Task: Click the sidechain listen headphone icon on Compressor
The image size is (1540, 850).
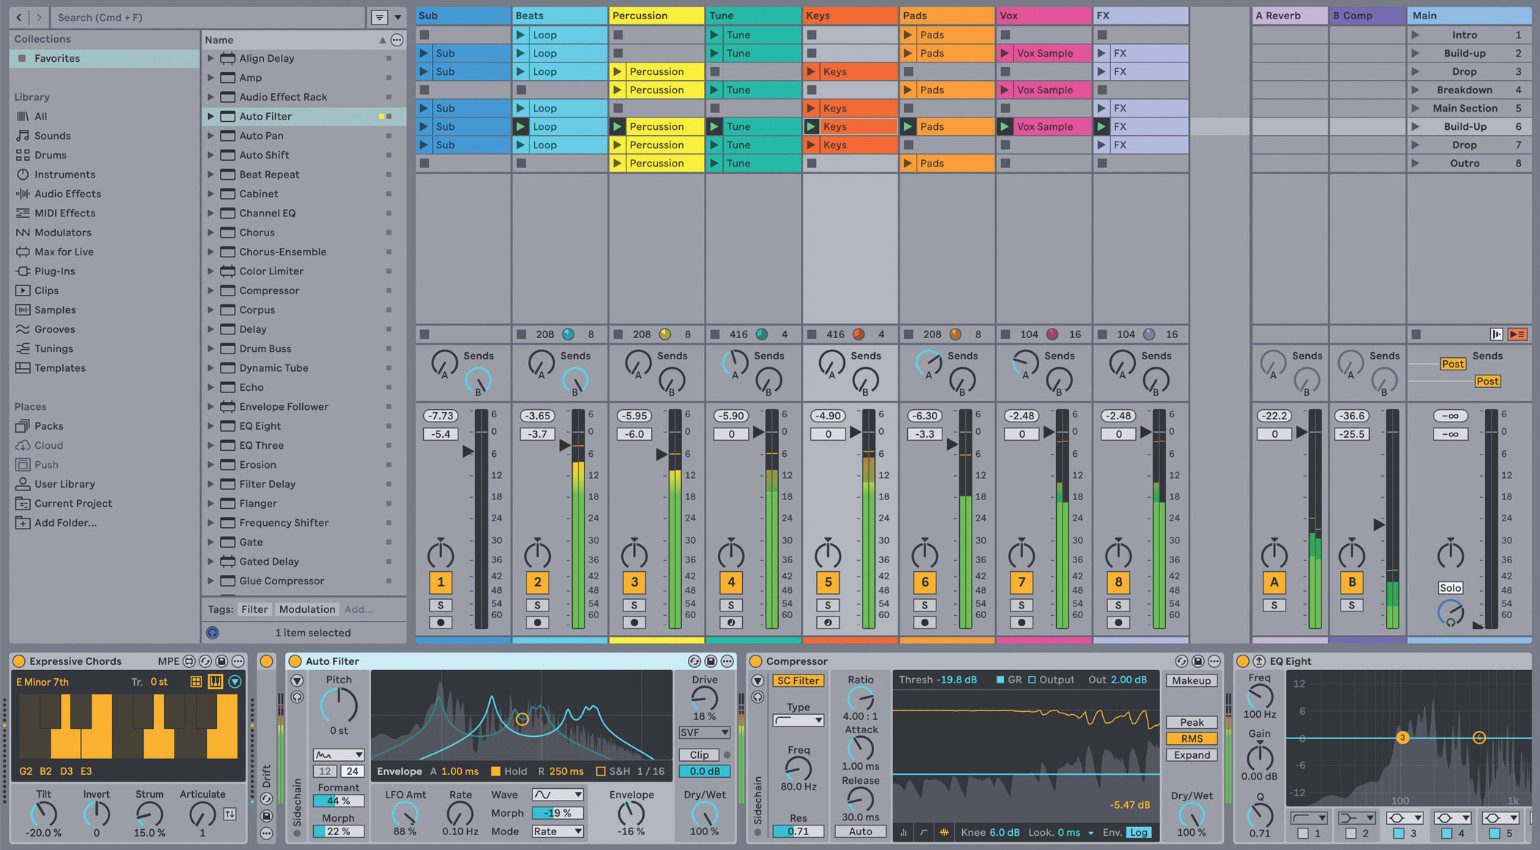Action: [x=756, y=697]
